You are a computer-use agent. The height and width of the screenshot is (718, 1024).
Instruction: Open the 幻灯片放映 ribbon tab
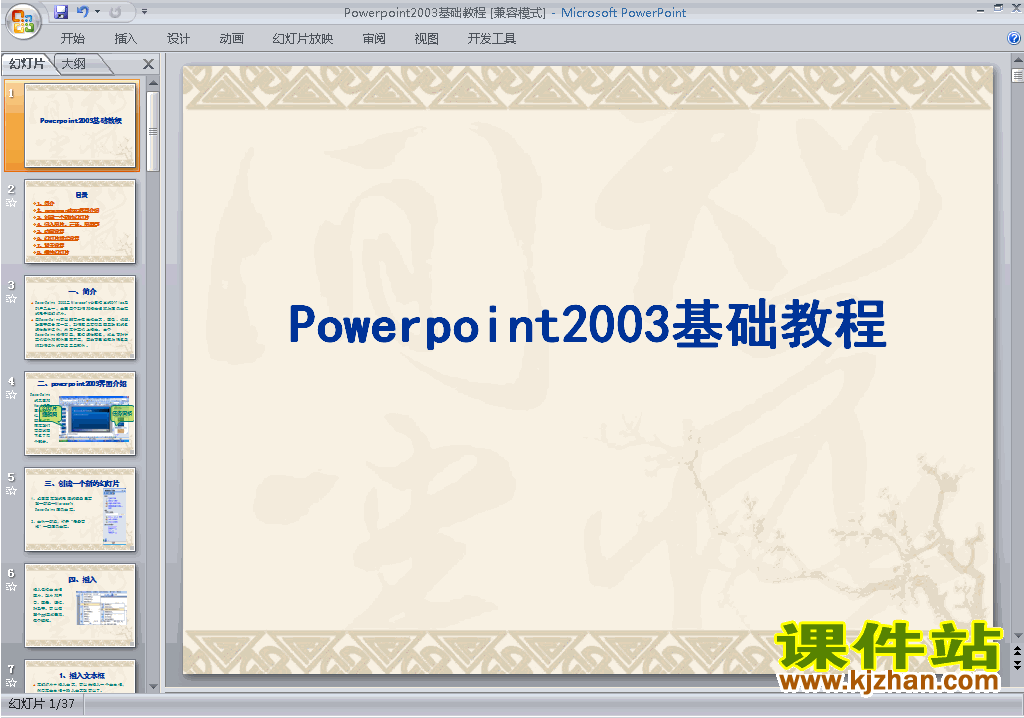[302, 39]
